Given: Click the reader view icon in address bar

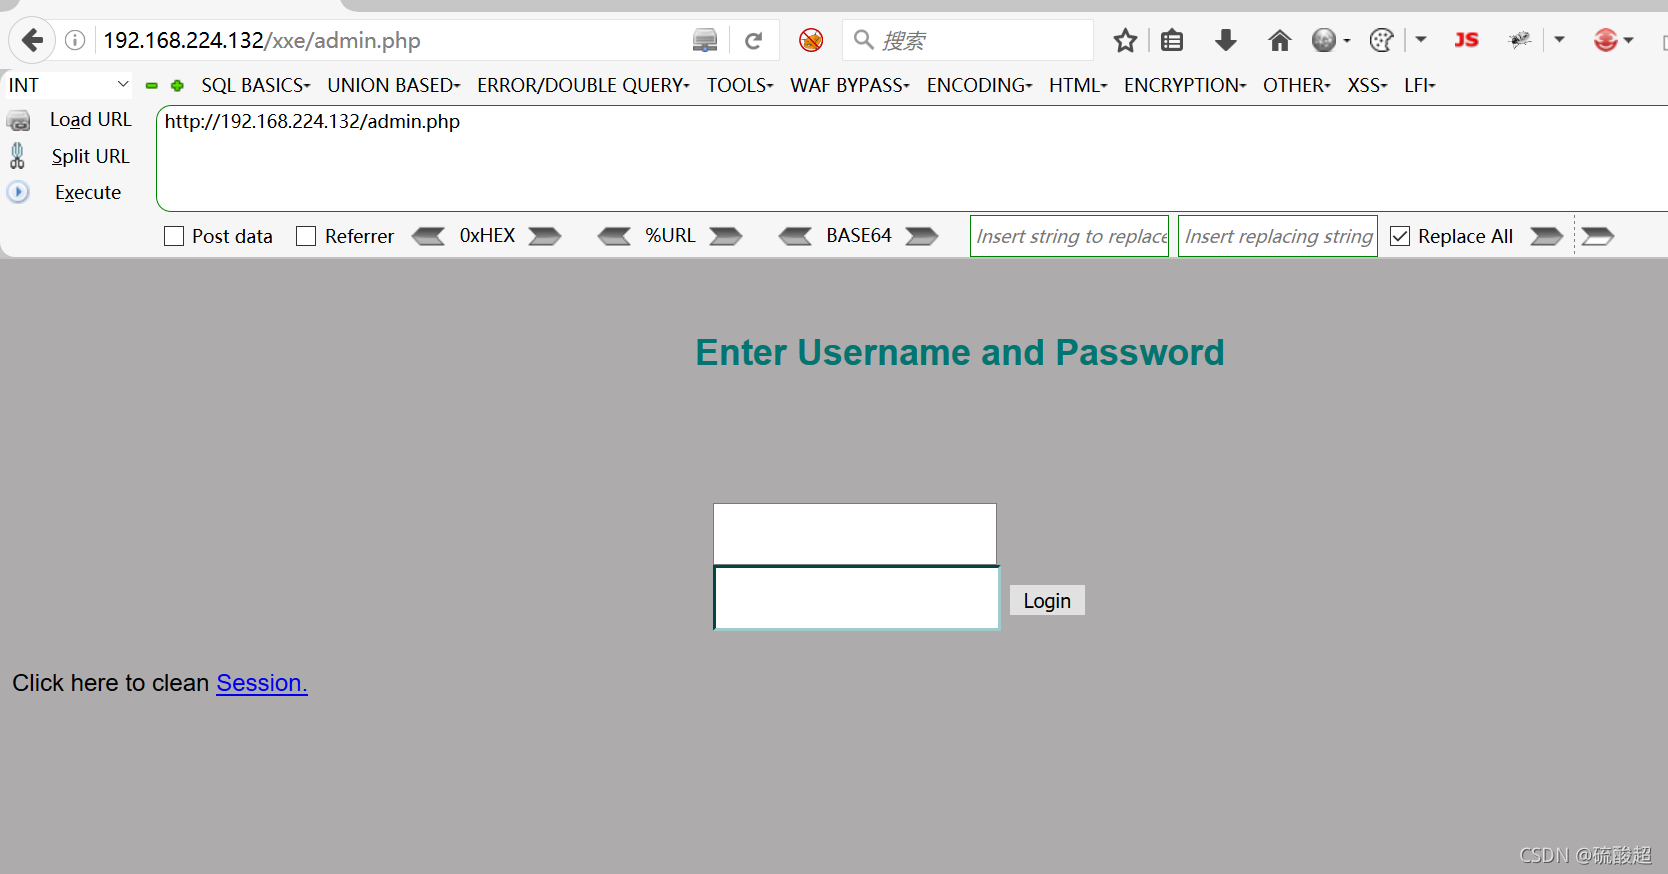Looking at the screenshot, I should coord(705,40).
